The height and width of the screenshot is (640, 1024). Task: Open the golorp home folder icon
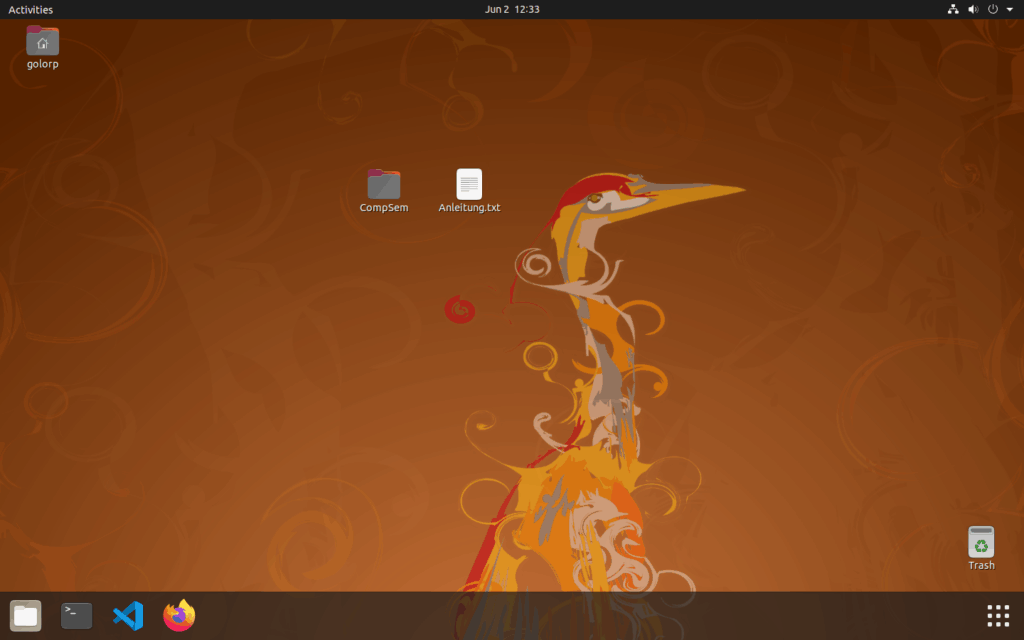tap(42, 40)
